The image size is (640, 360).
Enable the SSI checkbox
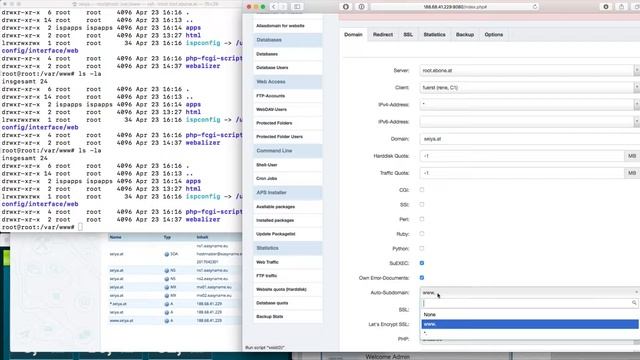pos(422,204)
